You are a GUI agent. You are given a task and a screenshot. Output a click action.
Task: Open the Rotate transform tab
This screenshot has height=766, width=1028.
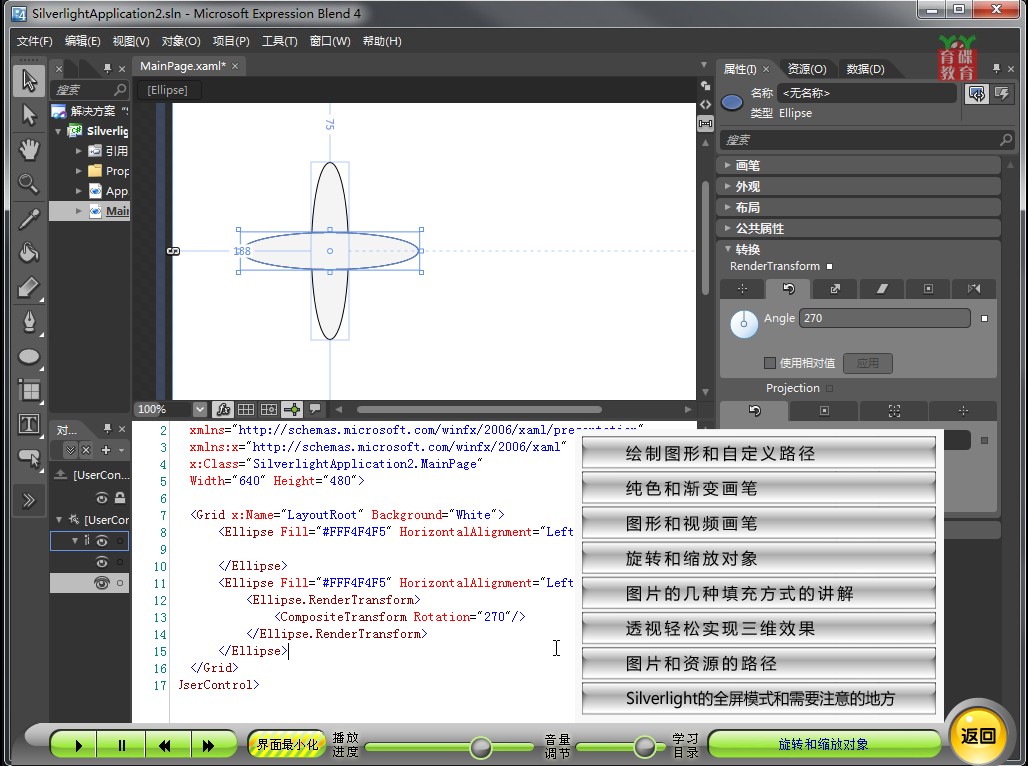(x=788, y=289)
